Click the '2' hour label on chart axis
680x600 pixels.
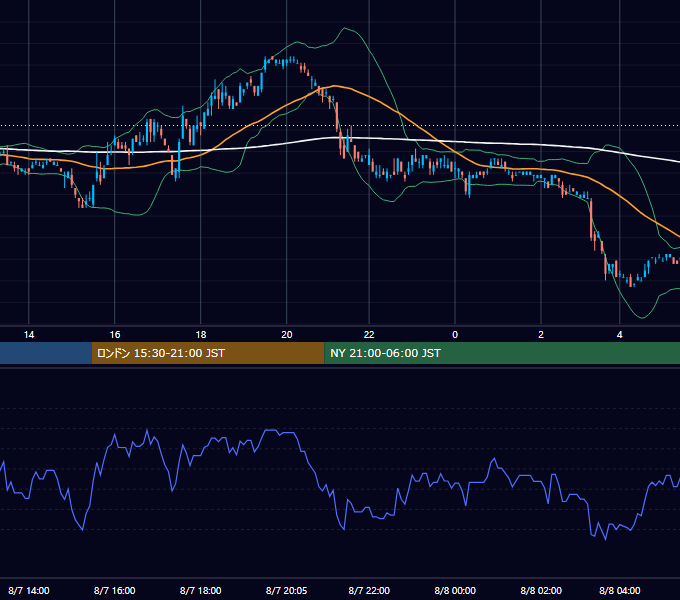point(541,335)
